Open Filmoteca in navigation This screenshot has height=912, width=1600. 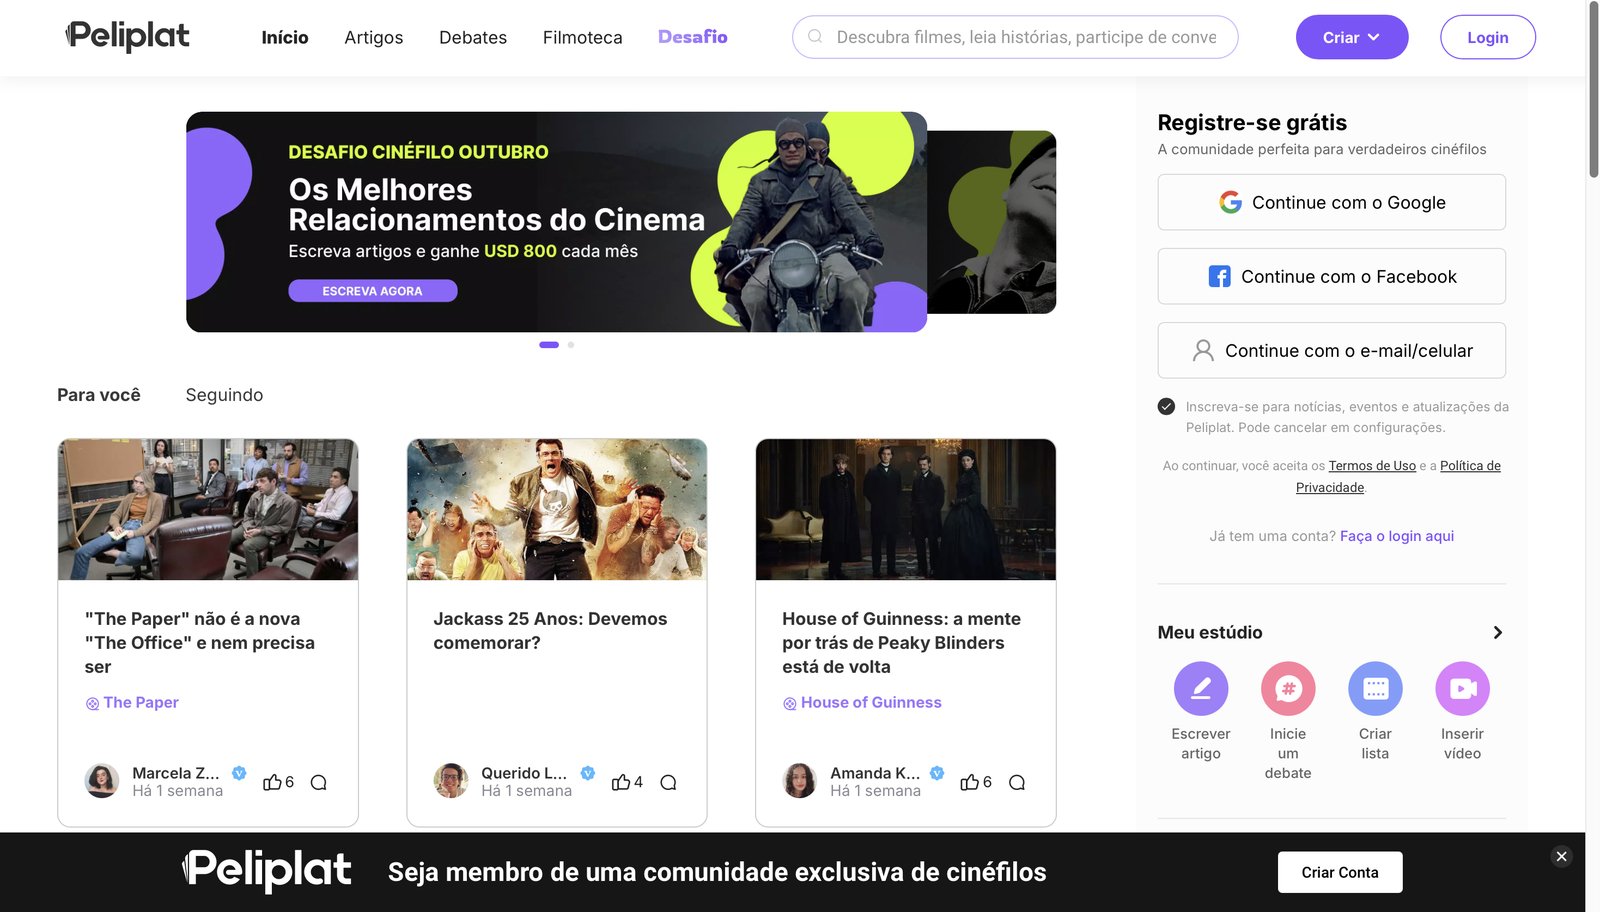point(583,37)
